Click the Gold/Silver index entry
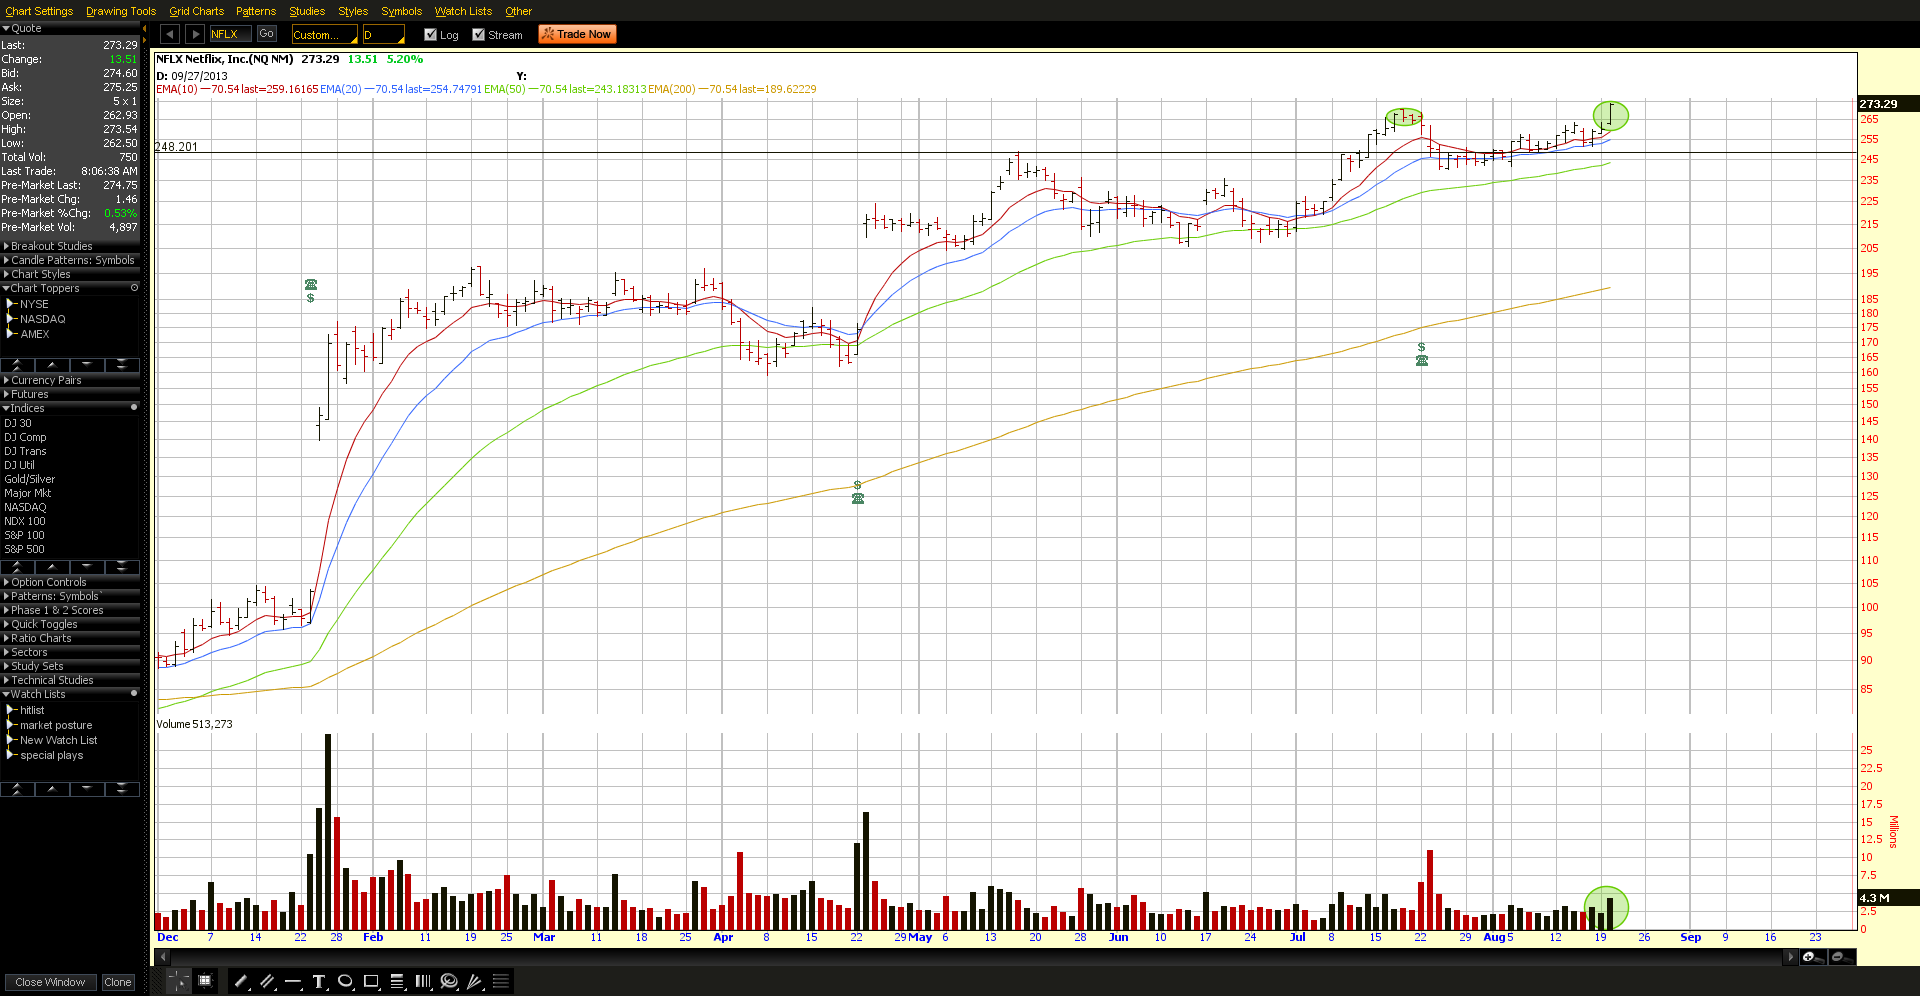This screenshot has width=1920, height=996. coord(29,479)
